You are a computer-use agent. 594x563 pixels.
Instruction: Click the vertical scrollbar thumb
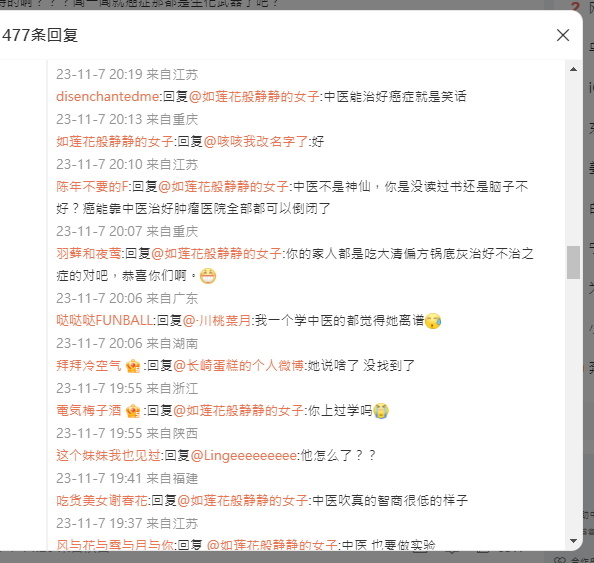pyautogui.click(x=573, y=262)
